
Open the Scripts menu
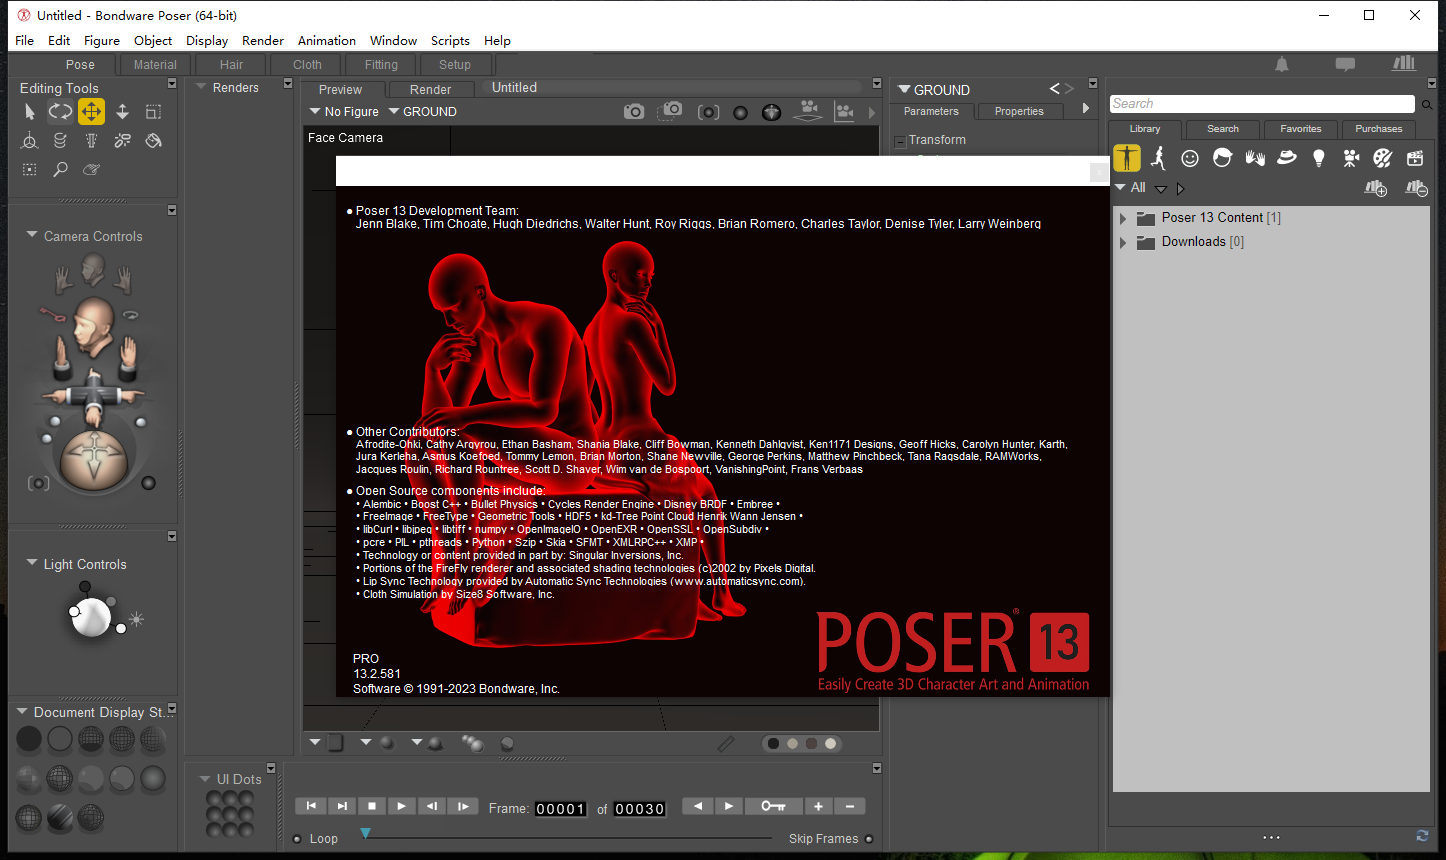(450, 41)
